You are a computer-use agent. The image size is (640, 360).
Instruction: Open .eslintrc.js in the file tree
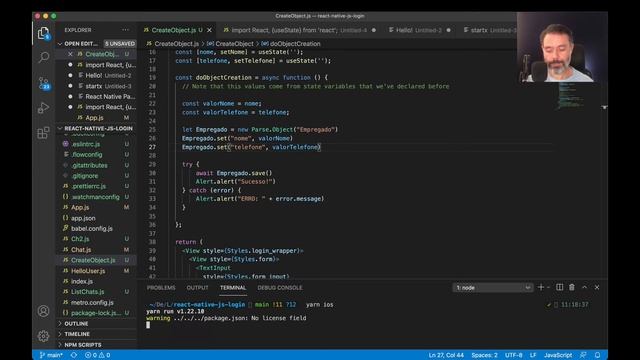[96, 144]
